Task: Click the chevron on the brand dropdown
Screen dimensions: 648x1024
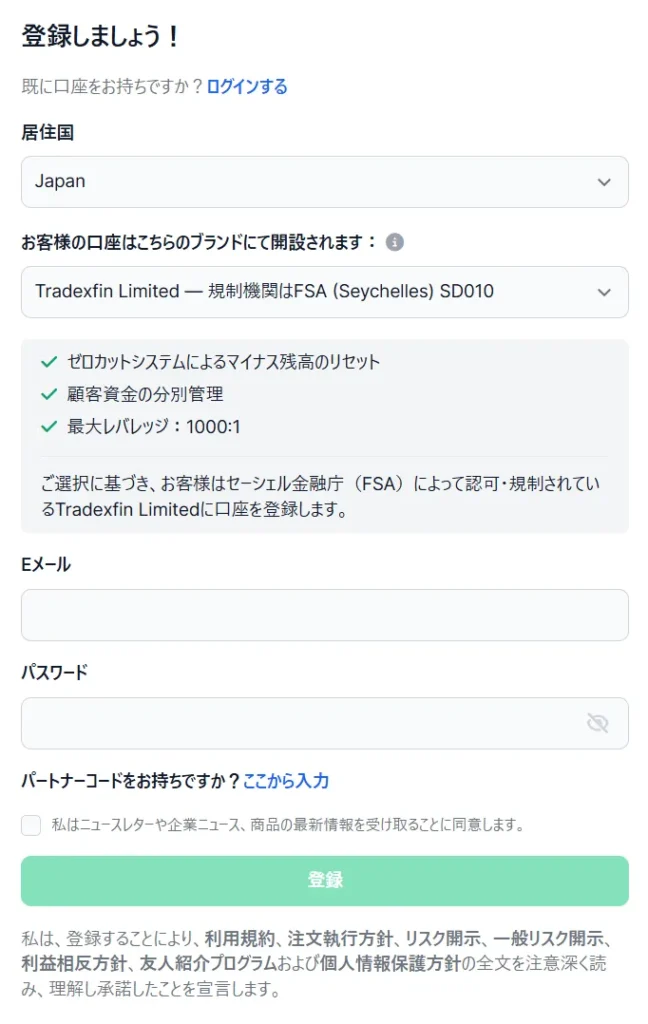Action: tap(604, 292)
